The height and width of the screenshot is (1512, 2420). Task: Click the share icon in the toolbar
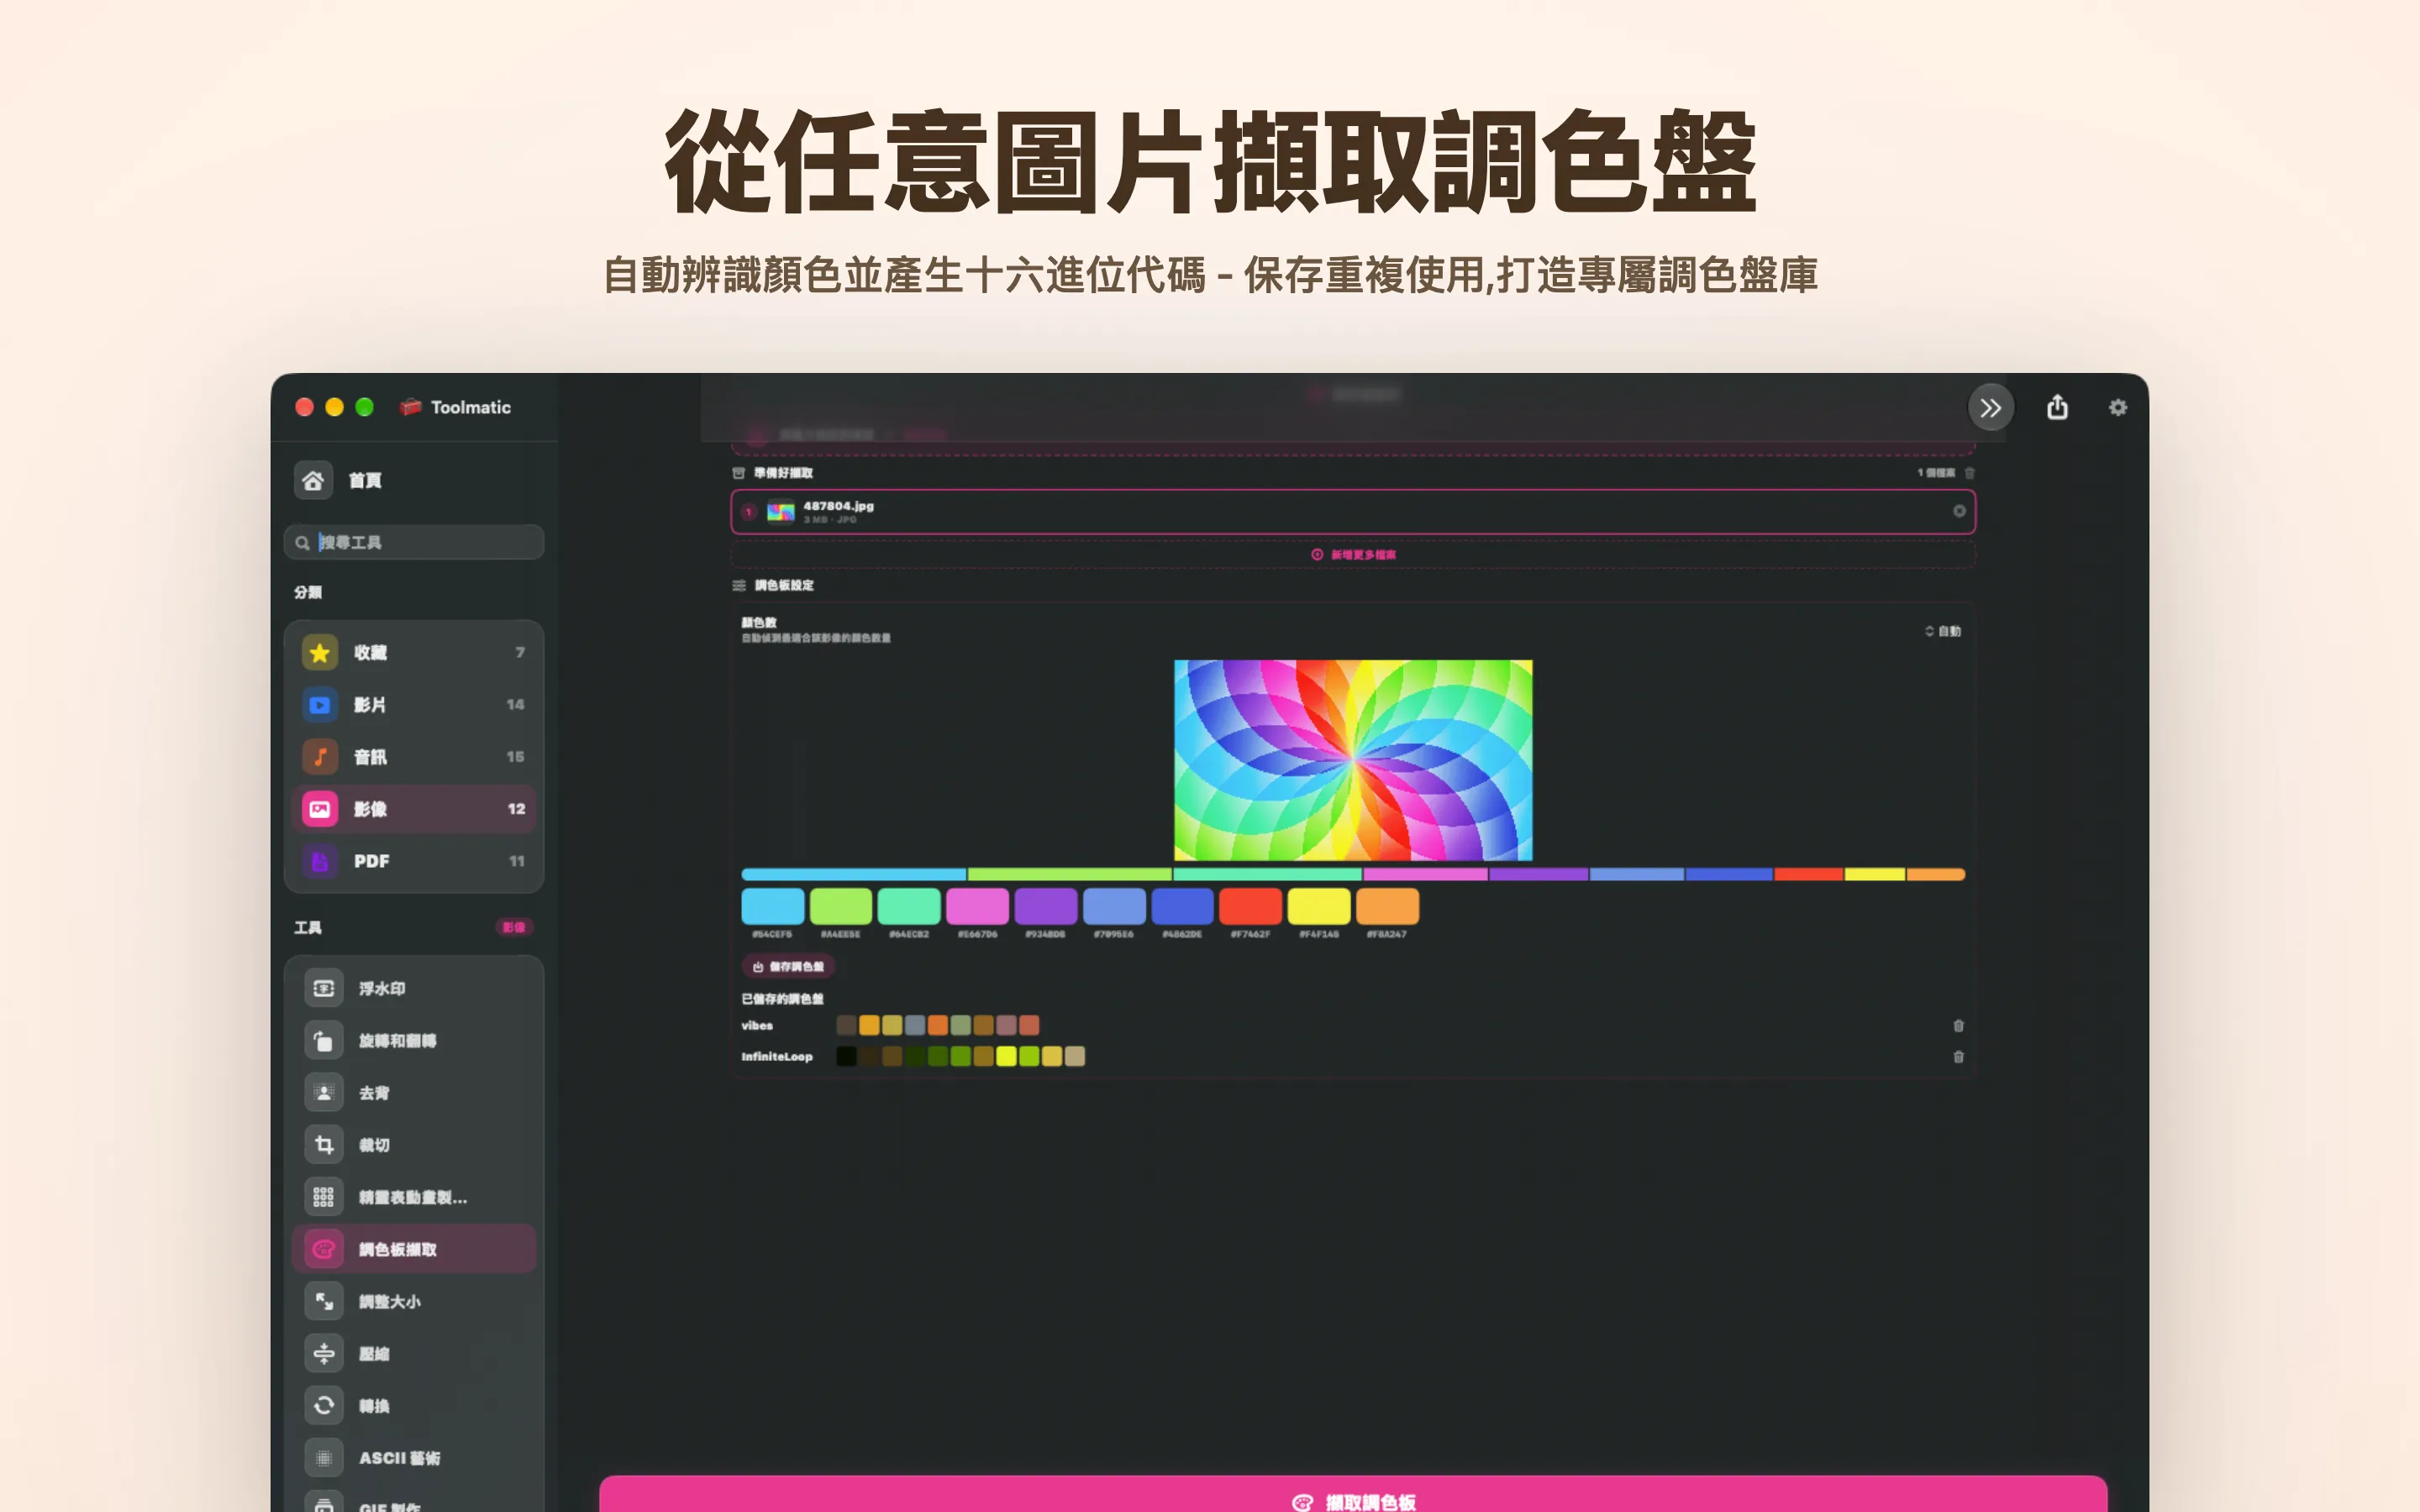point(2057,407)
